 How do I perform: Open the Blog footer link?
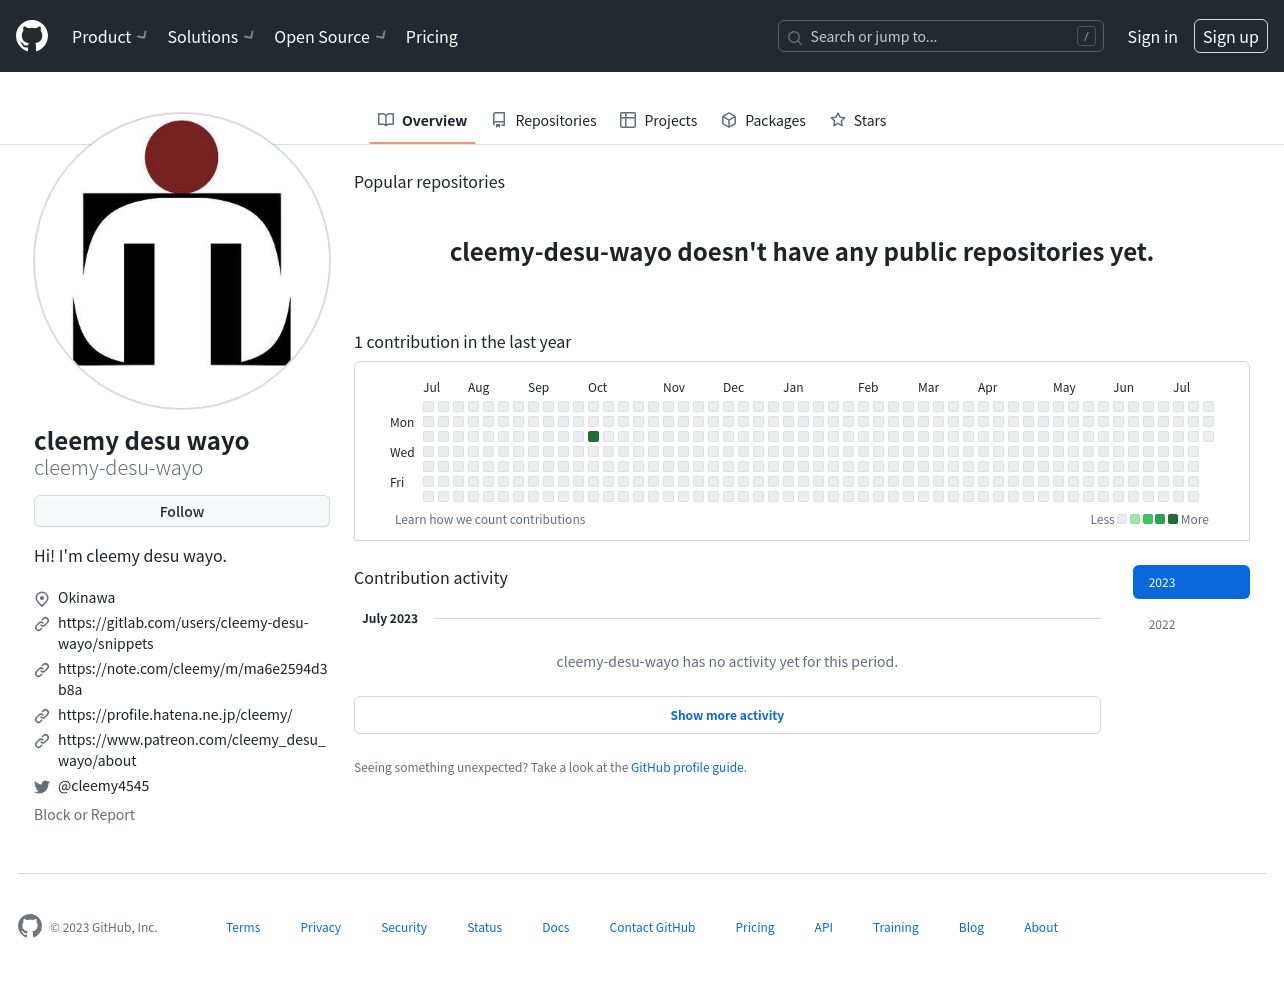click(971, 928)
